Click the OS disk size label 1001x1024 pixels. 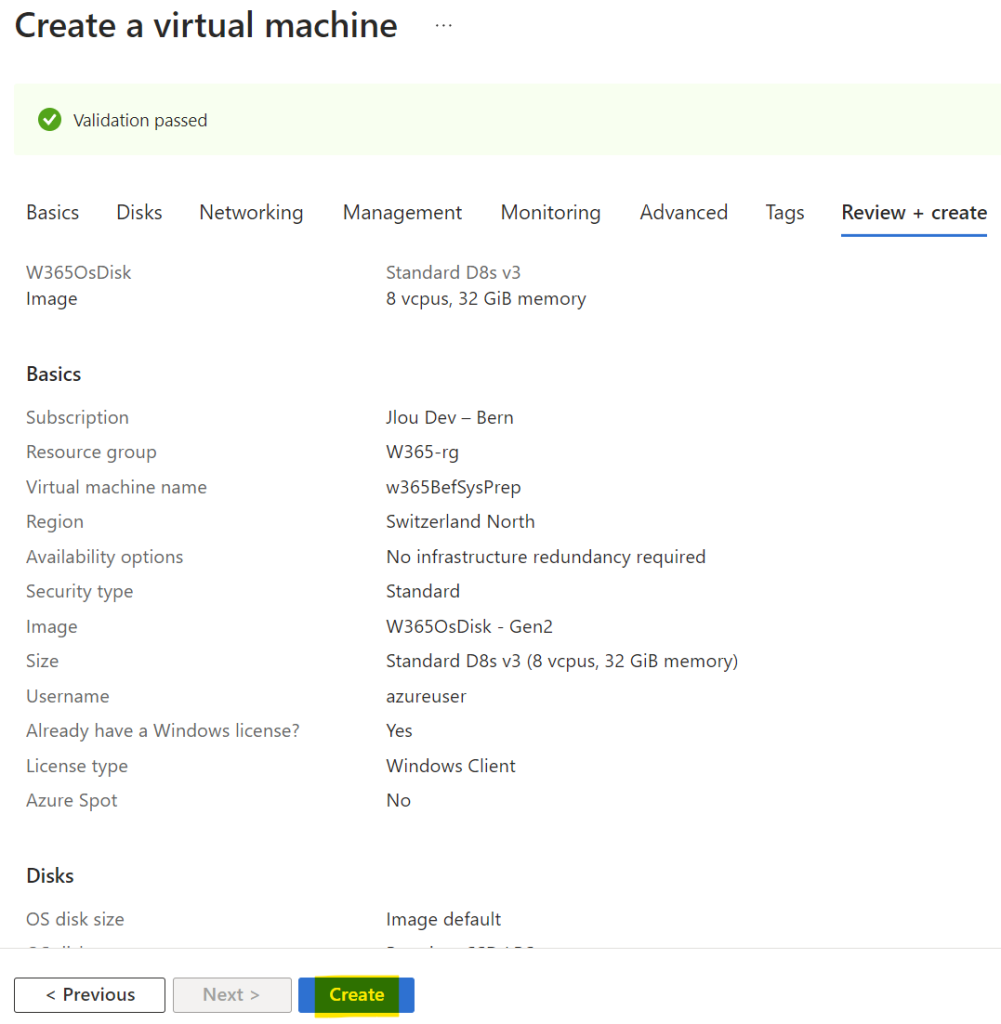[x=75, y=920]
